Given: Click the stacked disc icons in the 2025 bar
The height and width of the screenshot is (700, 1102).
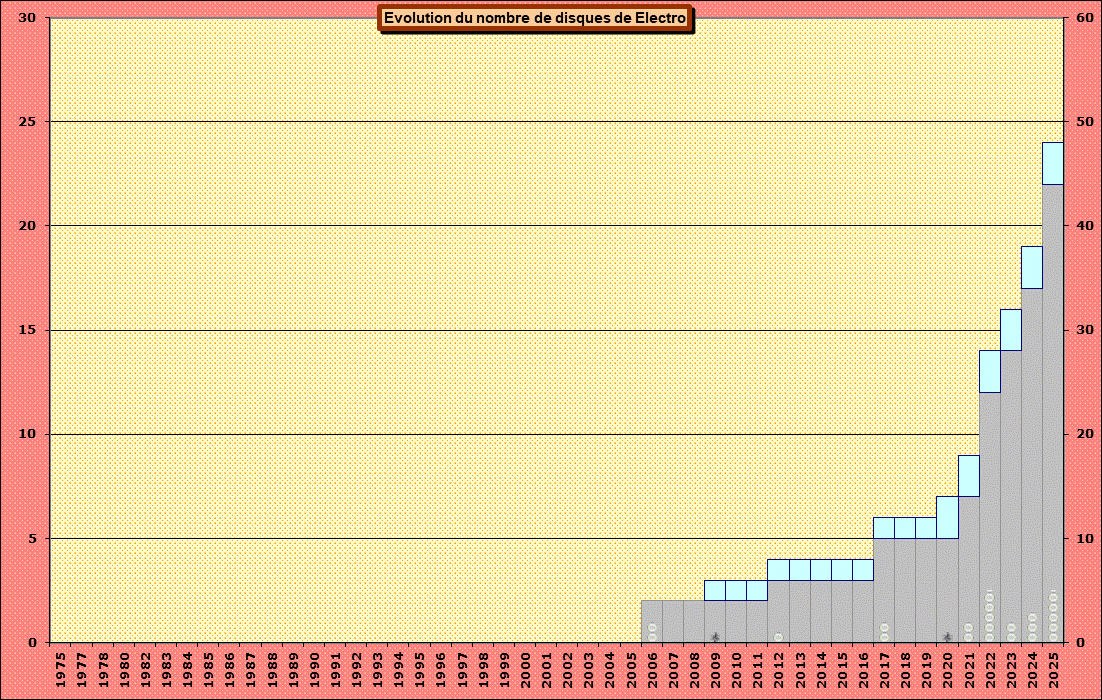Looking at the screenshot, I should point(1053,615).
